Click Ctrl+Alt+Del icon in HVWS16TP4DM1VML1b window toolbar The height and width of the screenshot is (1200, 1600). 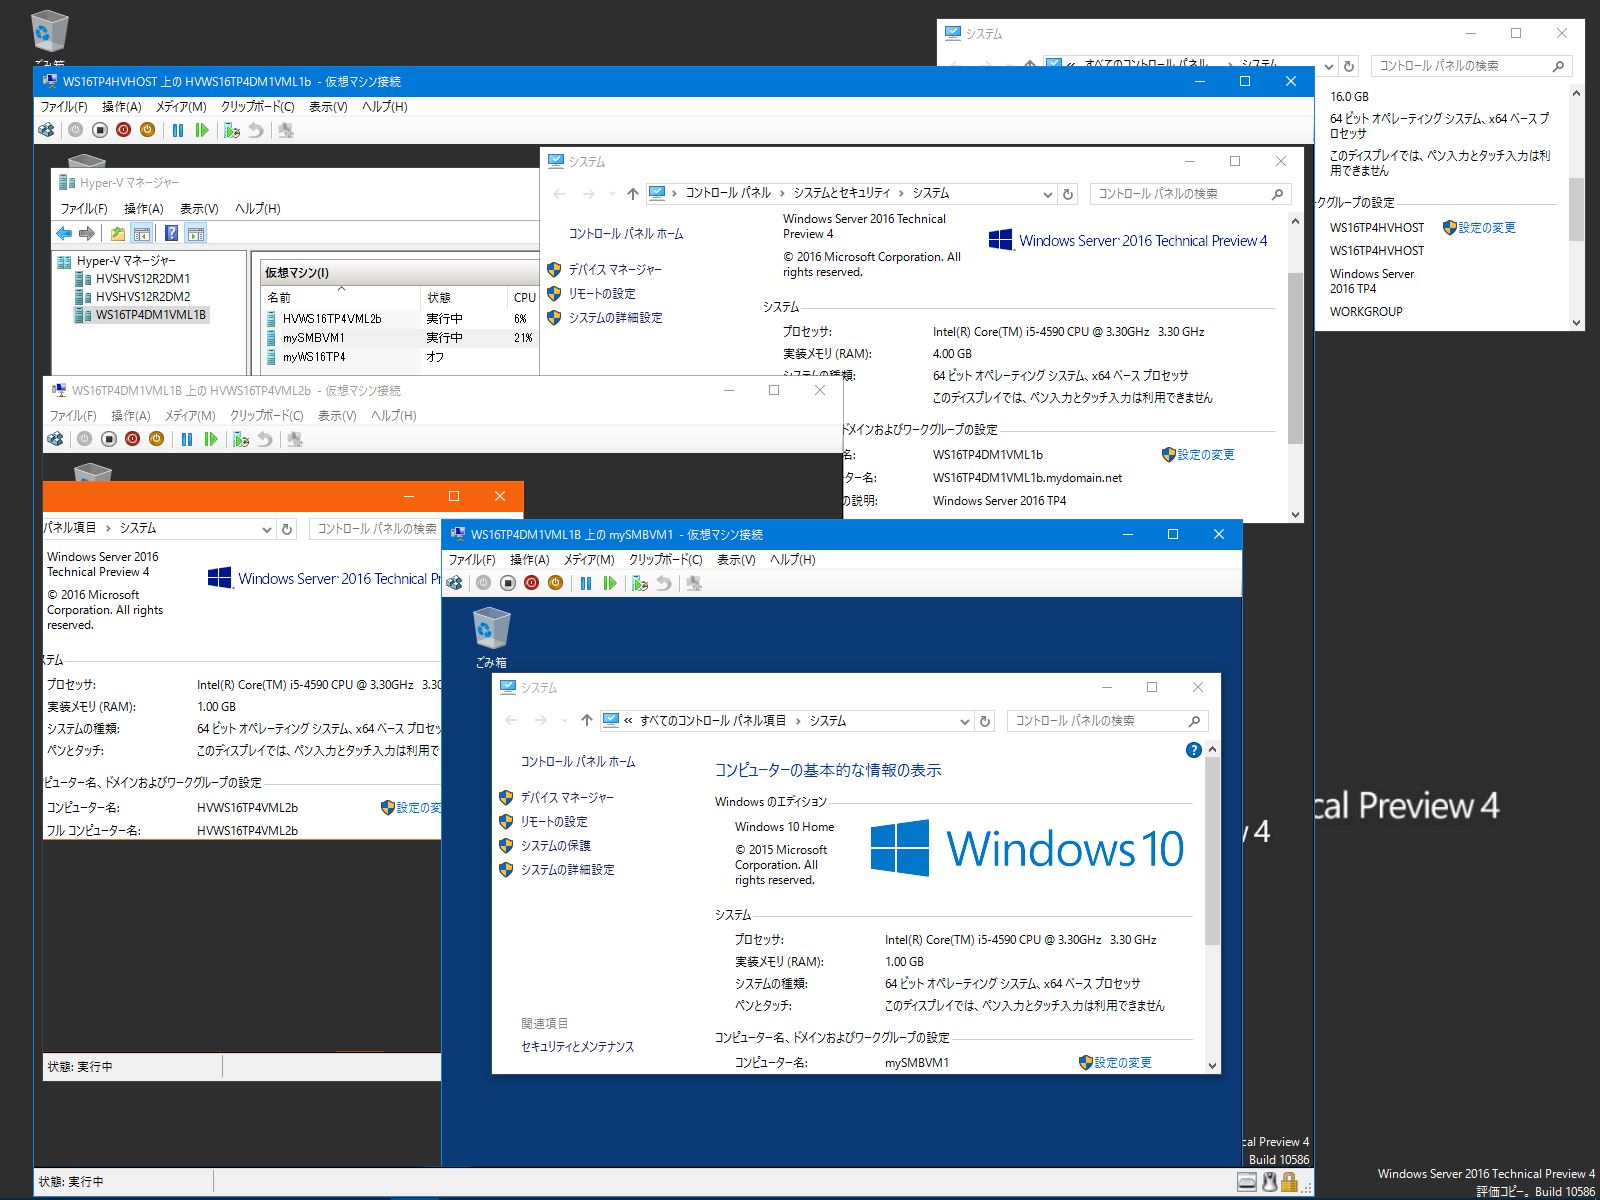coord(46,130)
